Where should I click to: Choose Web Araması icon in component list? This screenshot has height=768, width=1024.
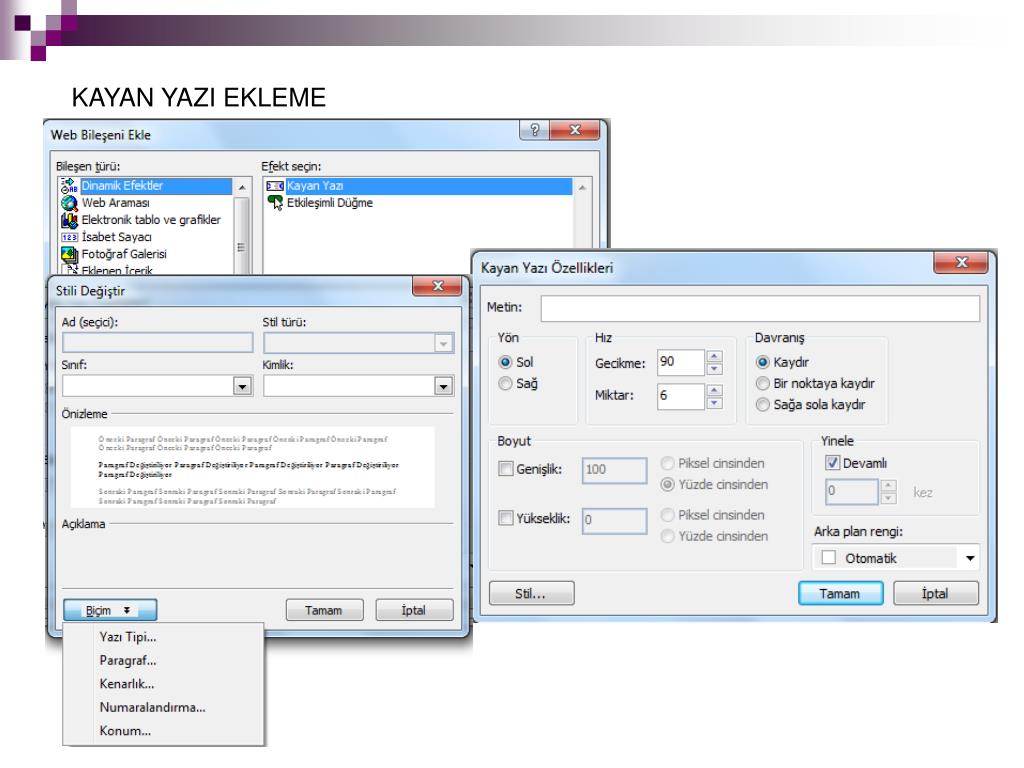[x=69, y=203]
